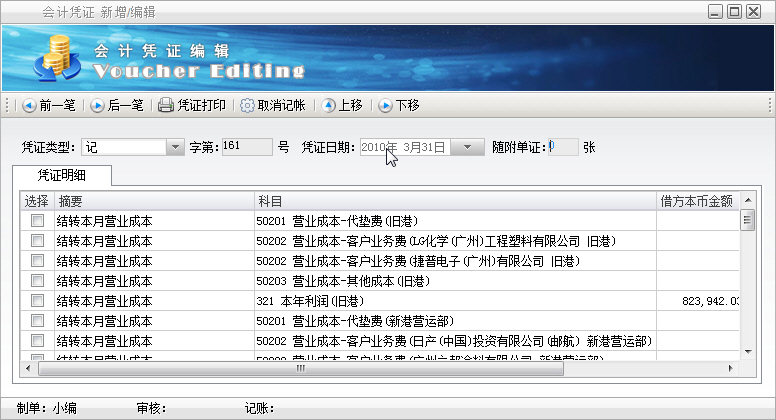Click the 凭证打印 printer icon
776x420 pixels.
(x=166, y=105)
